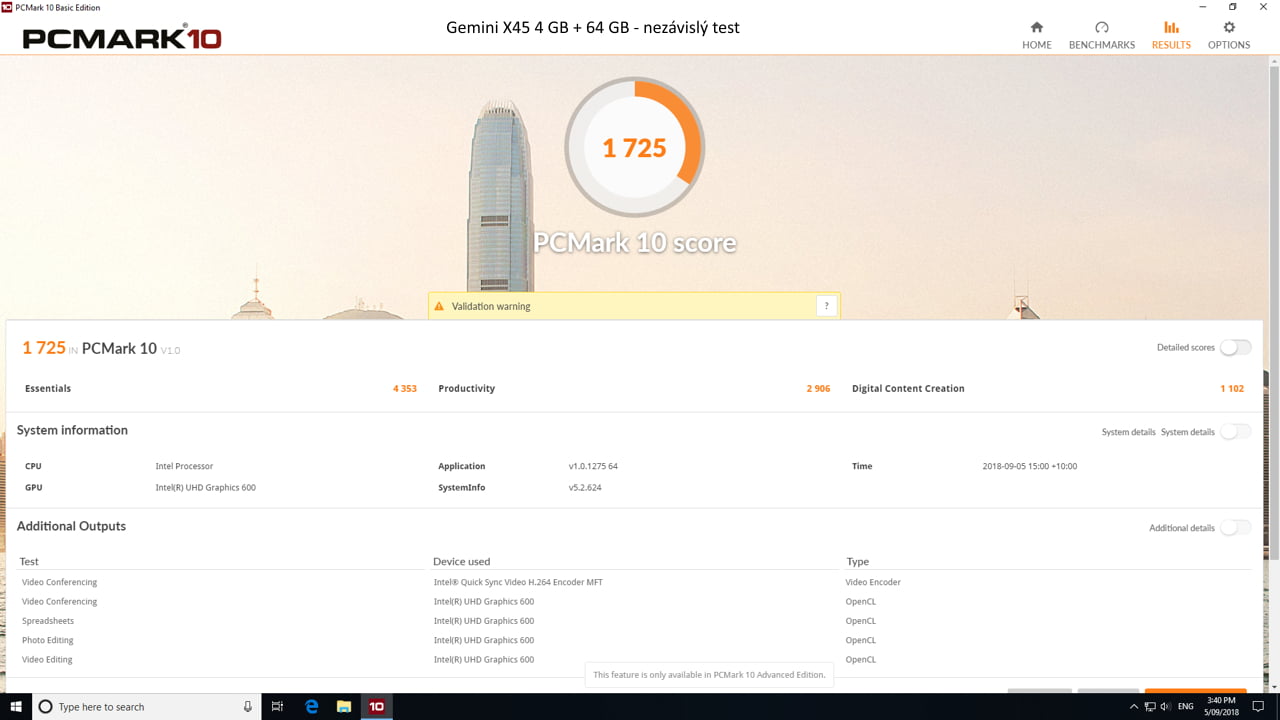The height and width of the screenshot is (720, 1280).
Task: Click the network icon in system tray
Action: (x=1149, y=707)
